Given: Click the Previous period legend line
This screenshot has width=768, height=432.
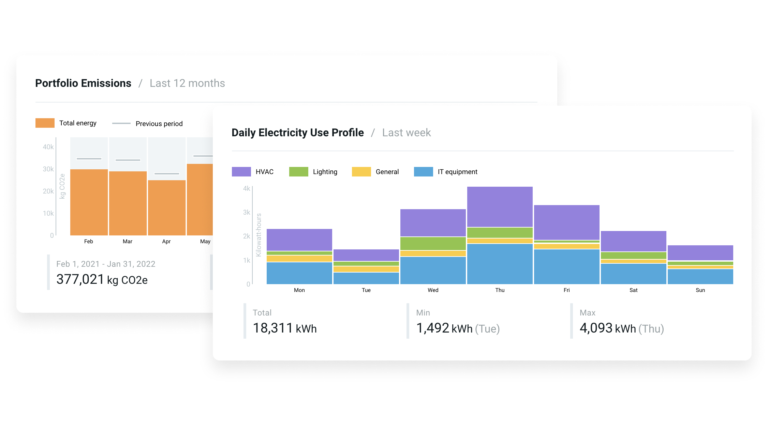Looking at the screenshot, I should pyautogui.click(x=121, y=123).
